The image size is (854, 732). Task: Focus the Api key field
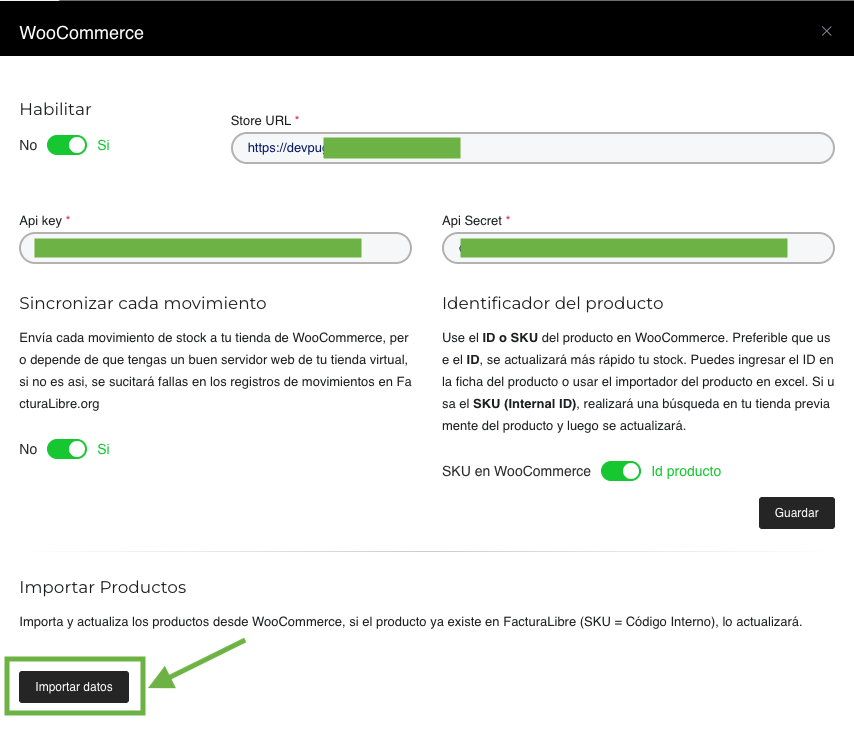point(215,248)
